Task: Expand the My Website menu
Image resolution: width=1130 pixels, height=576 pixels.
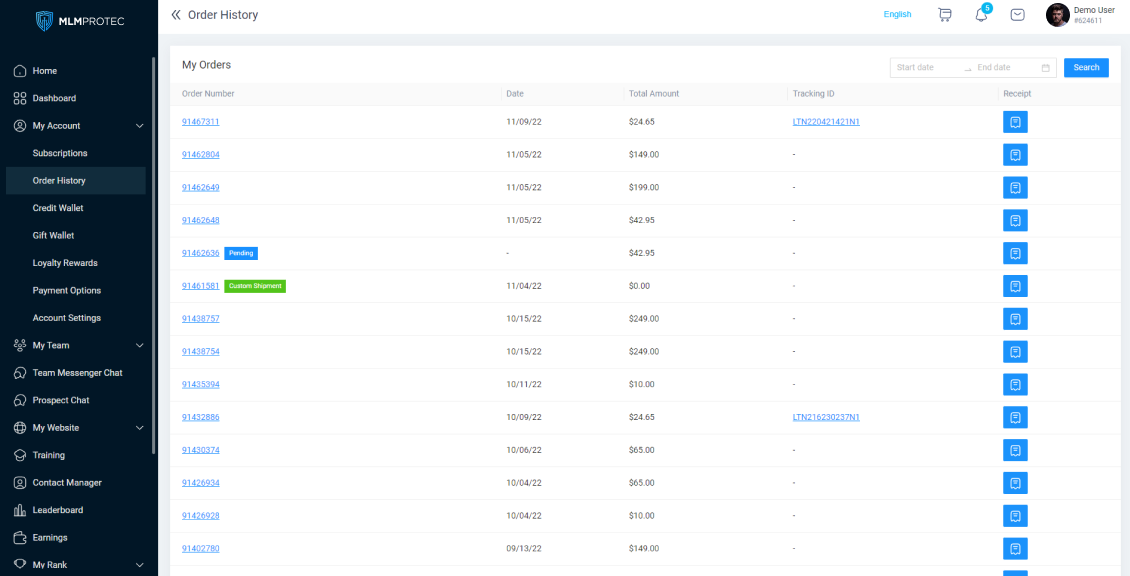Action: pos(139,428)
